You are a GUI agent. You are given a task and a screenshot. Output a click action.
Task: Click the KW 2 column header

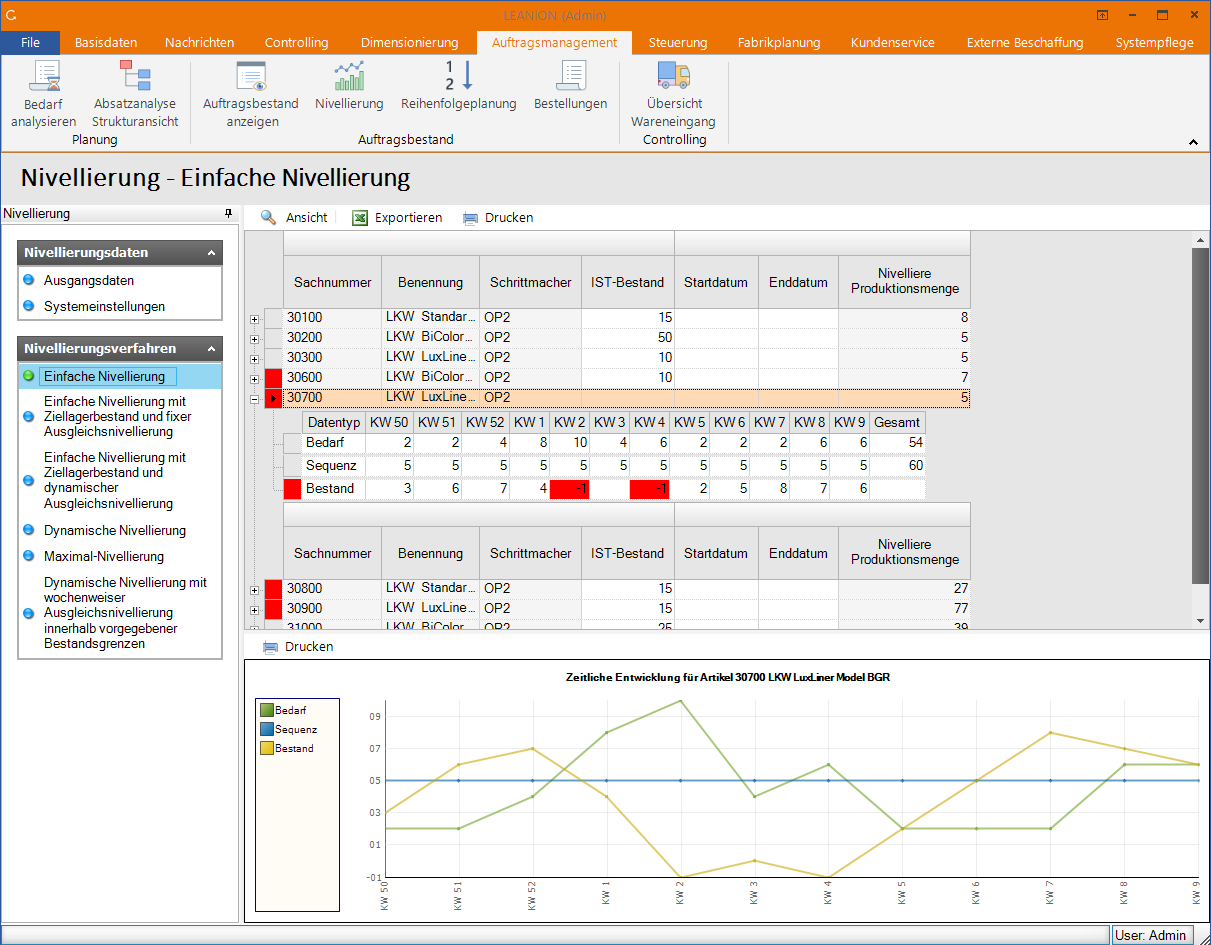[x=569, y=422]
